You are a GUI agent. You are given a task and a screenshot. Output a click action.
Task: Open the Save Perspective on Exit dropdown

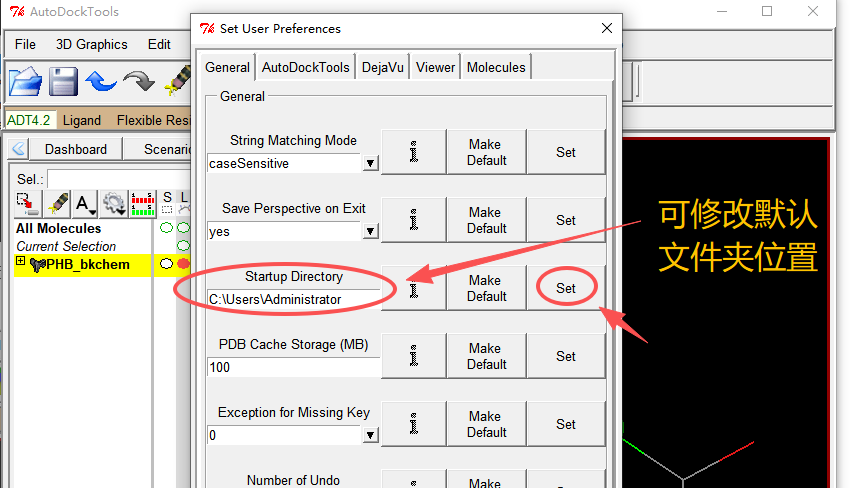pos(370,231)
